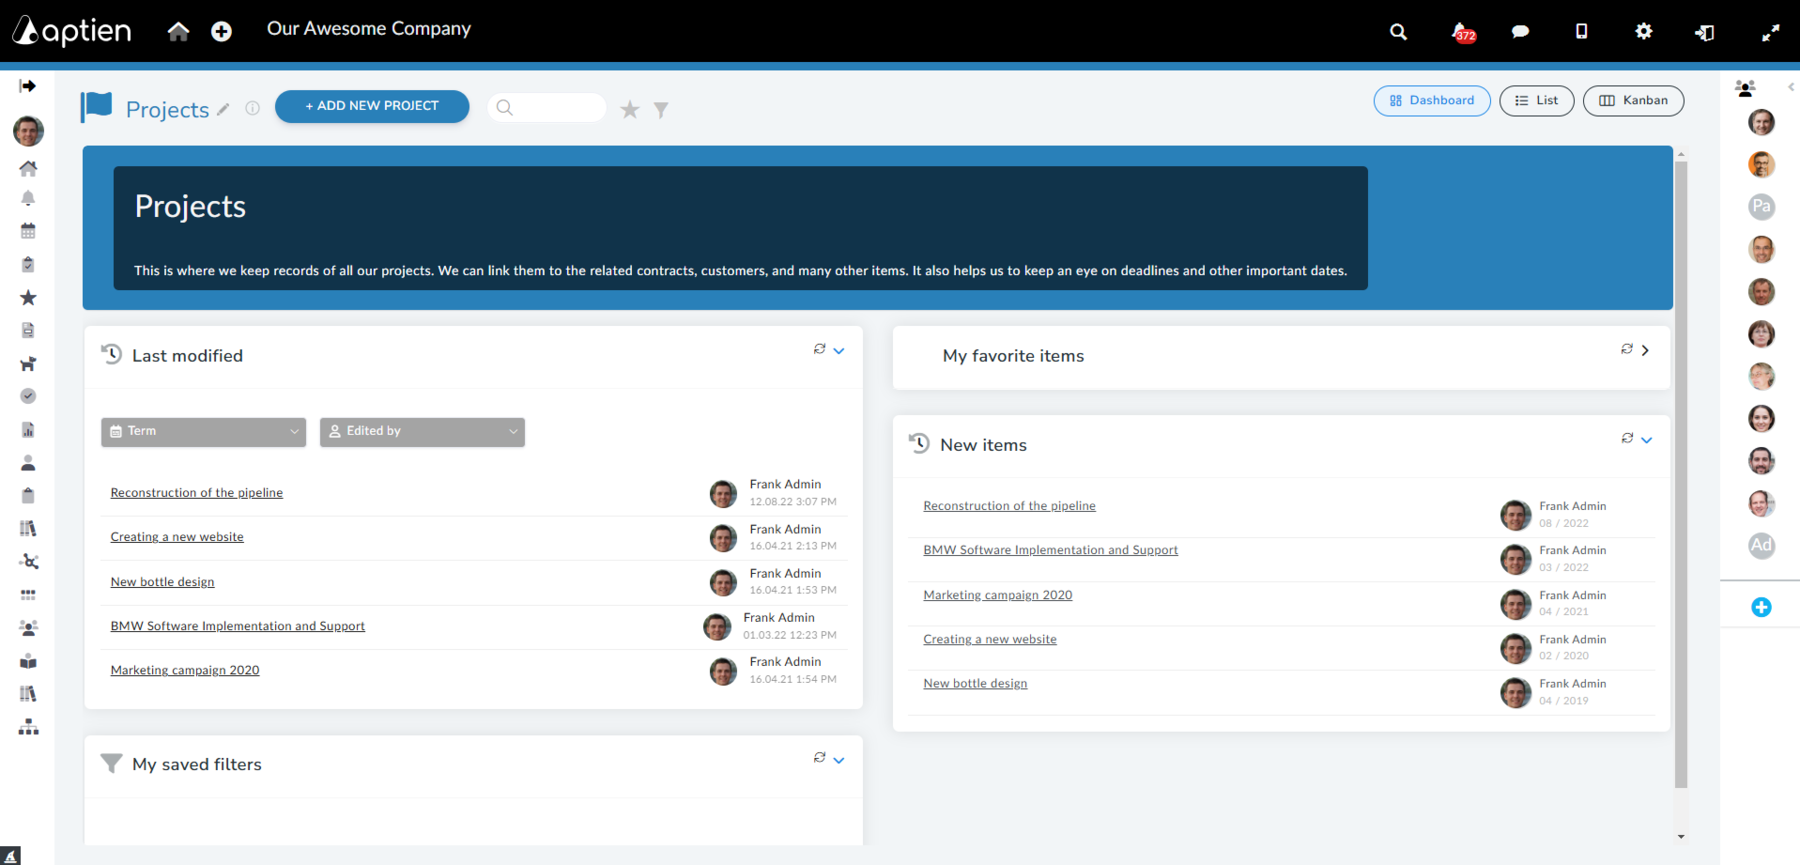Viewport: 1800px width, 865px height.
Task: Open Creating a new website in New items
Action: 990,639
